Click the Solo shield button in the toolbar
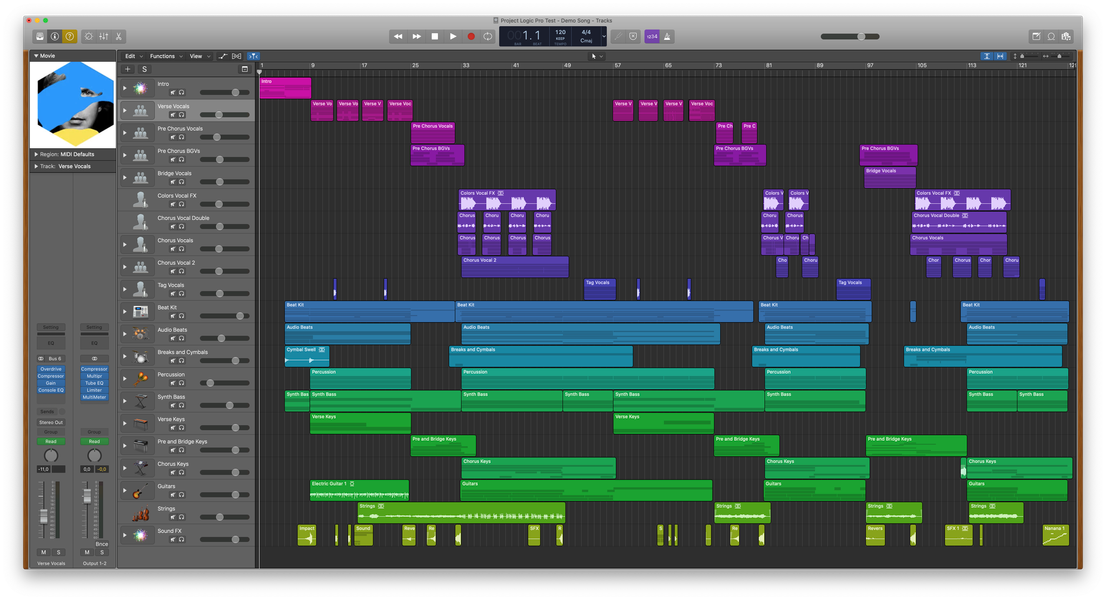1106x600 pixels. [633, 36]
